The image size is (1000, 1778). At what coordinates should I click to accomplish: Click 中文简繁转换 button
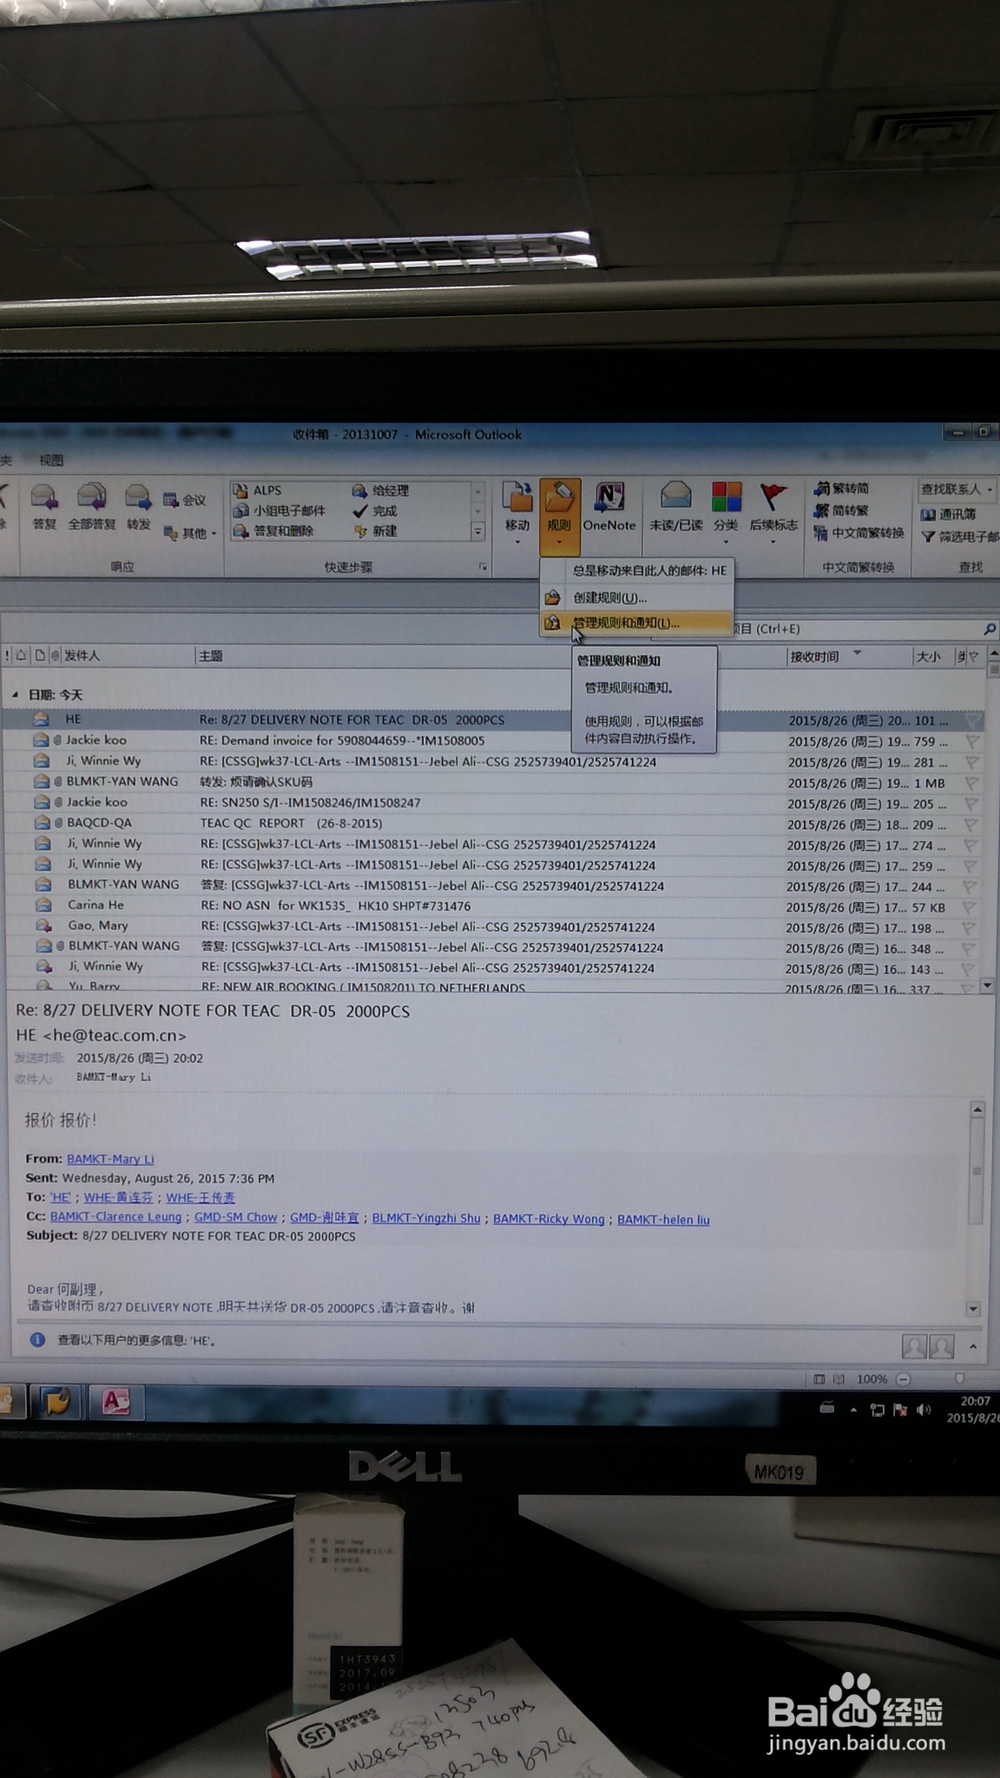pyautogui.click(x=858, y=533)
